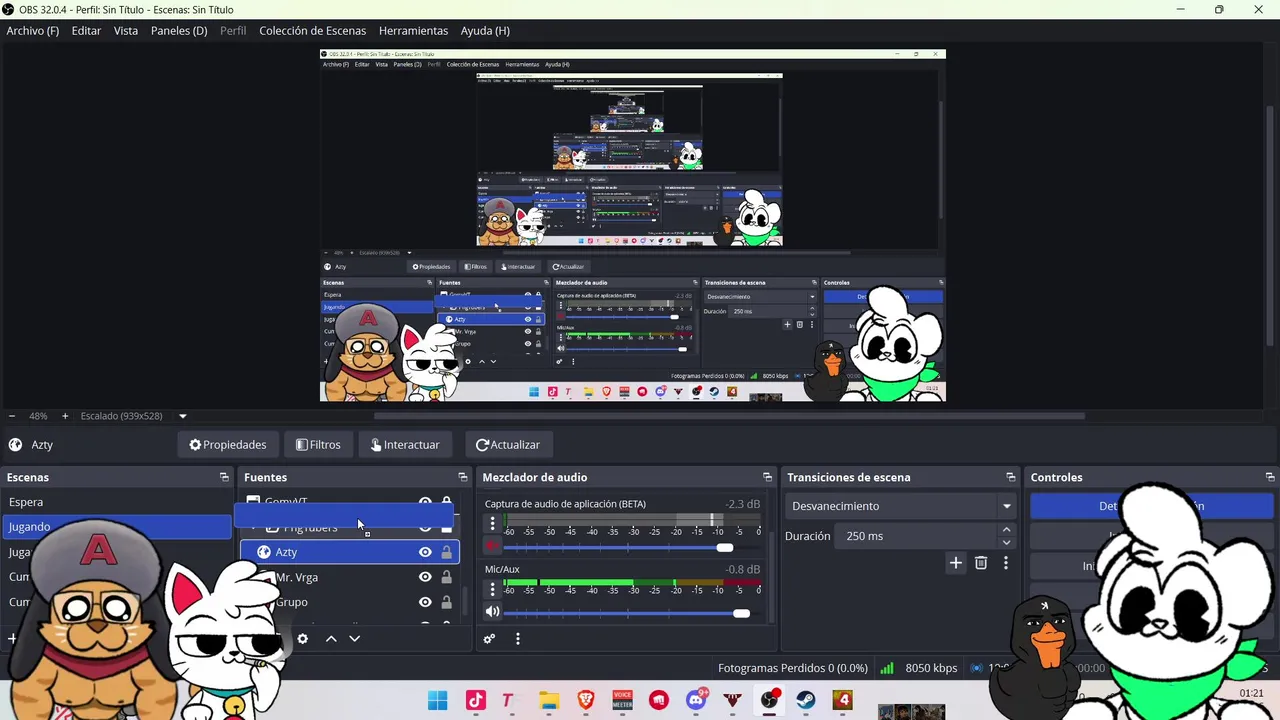Undock the Mezclador de audio panel
The image size is (1280, 720).
pyautogui.click(x=767, y=478)
